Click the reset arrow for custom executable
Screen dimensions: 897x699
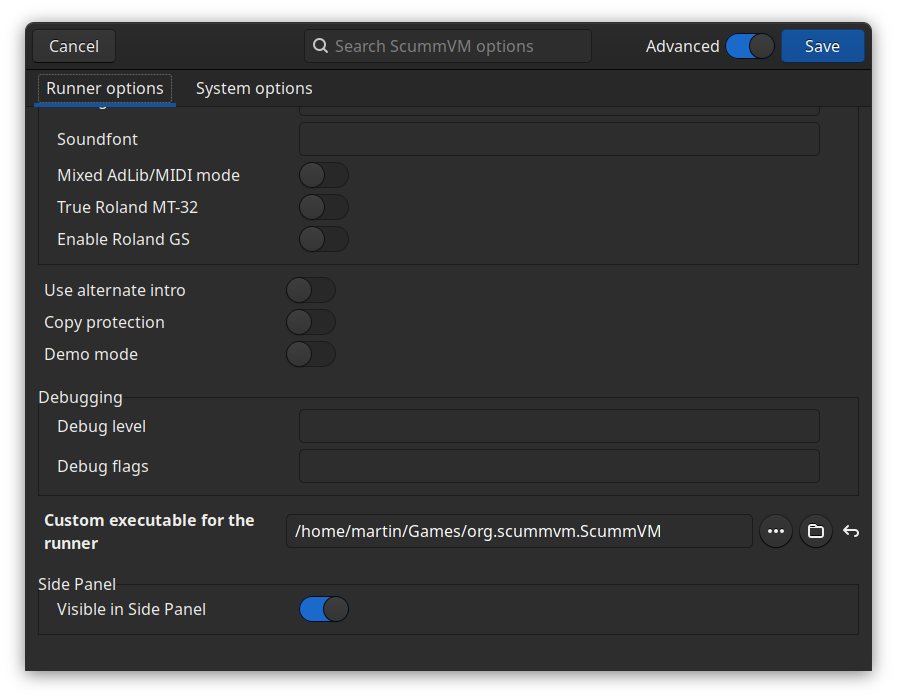851,531
